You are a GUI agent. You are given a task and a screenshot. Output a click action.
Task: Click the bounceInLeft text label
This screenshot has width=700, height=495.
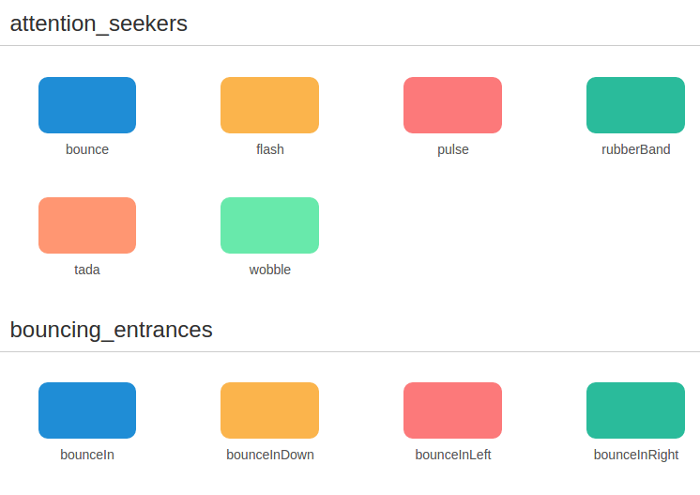tap(453, 455)
